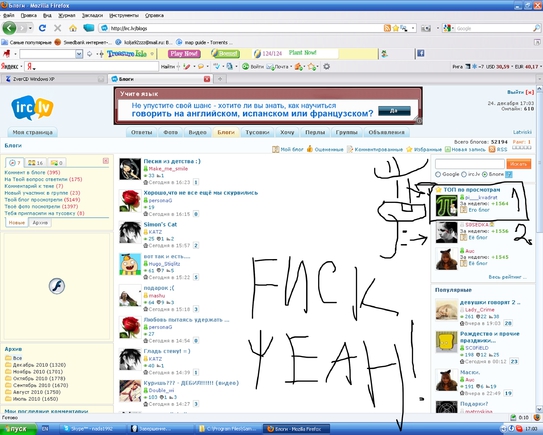Select the Google search radio option

[x=438, y=174]
